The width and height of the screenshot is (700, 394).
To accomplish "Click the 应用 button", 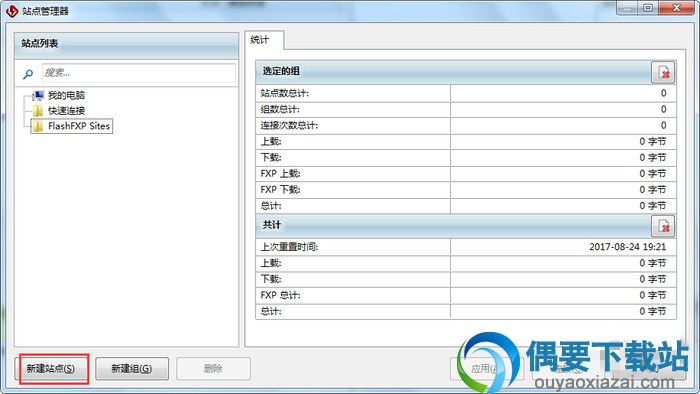I will point(487,369).
